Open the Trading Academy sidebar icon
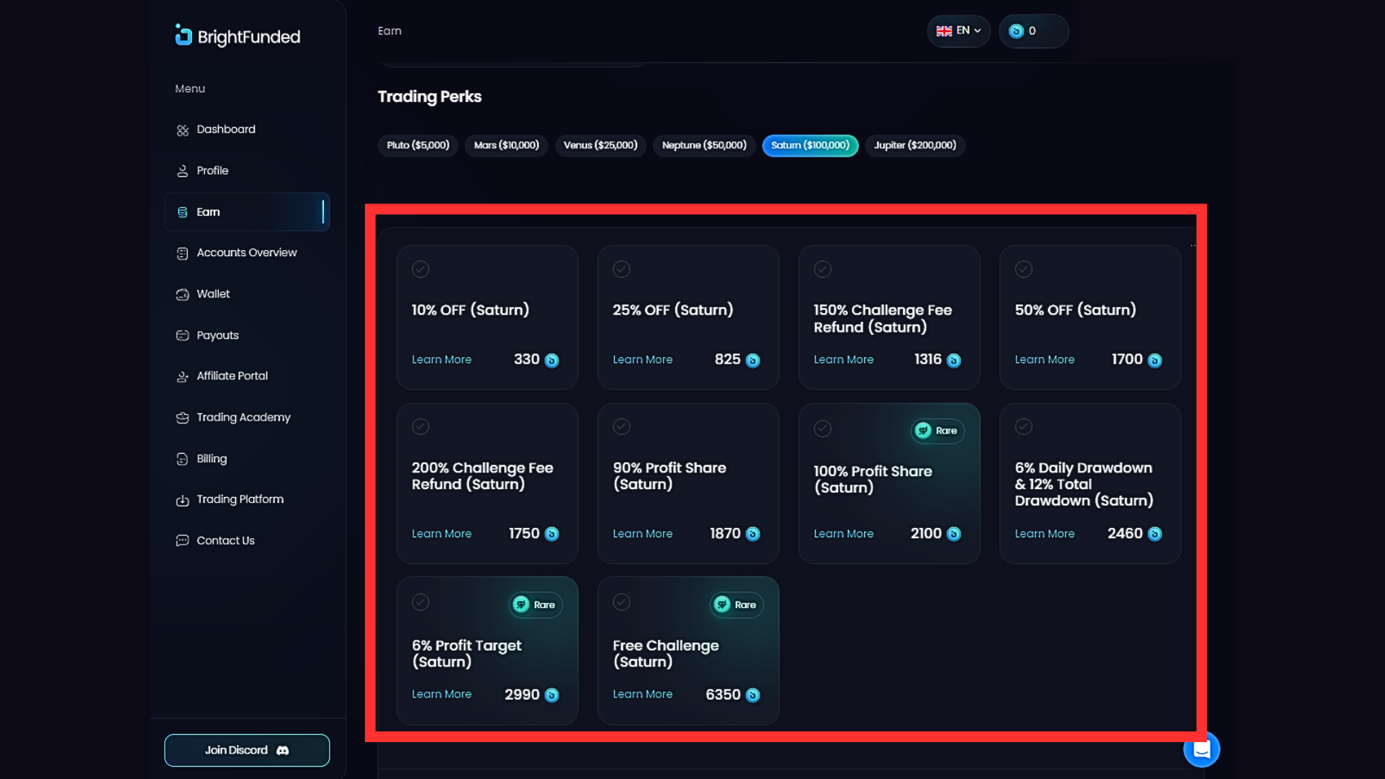The image size is (1385, 779). [182, 418]
